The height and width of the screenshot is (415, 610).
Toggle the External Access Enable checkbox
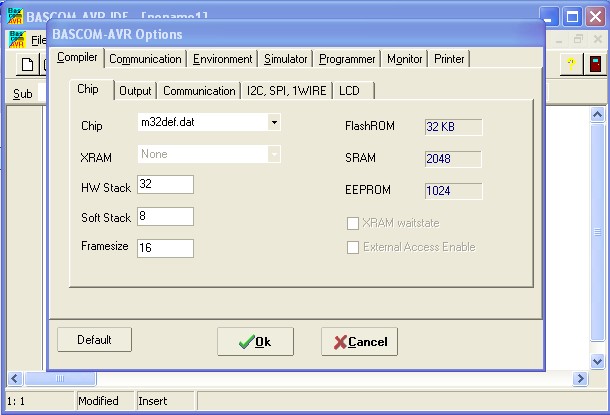(352, 247)
